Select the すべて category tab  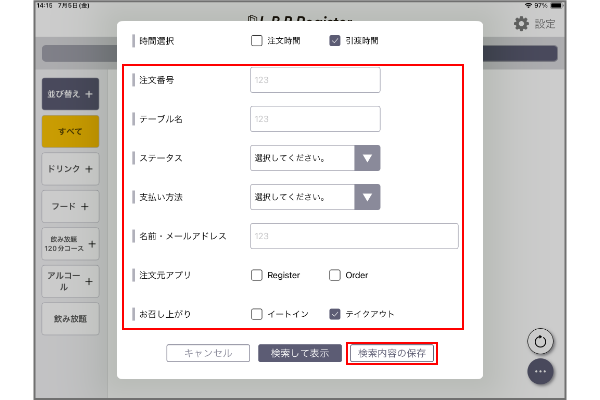coord(70,131)
